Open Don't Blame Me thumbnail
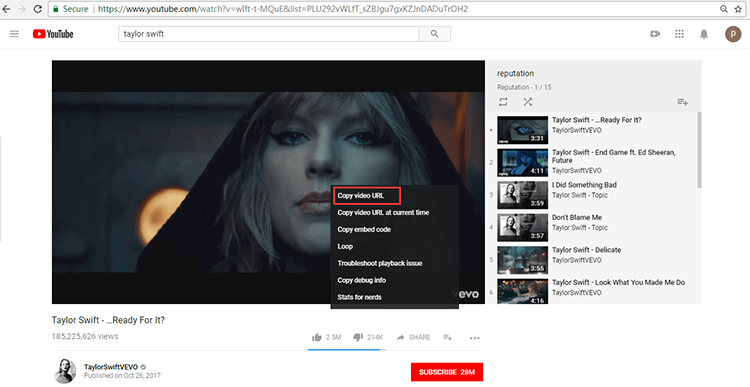The width and height of the screenshot is (750, 387). point(522,227)
